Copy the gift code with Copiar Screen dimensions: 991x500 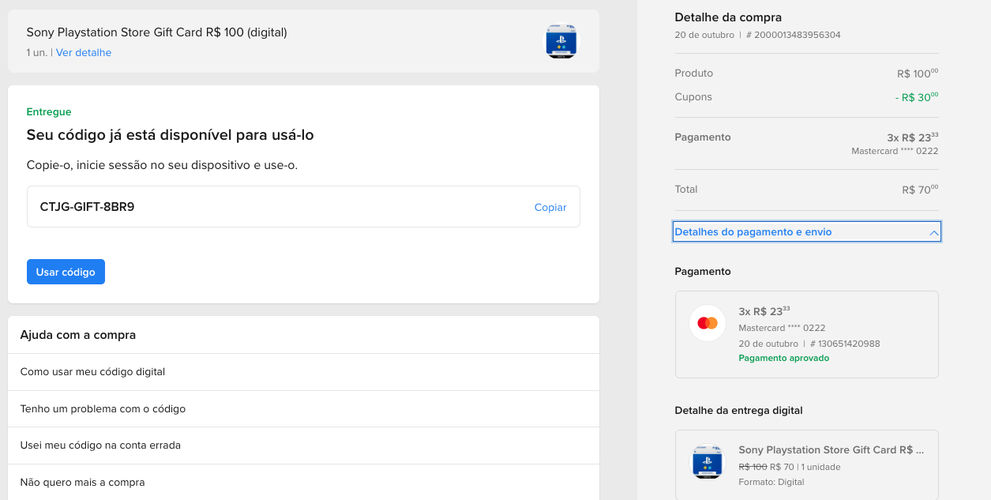[550, 207]
